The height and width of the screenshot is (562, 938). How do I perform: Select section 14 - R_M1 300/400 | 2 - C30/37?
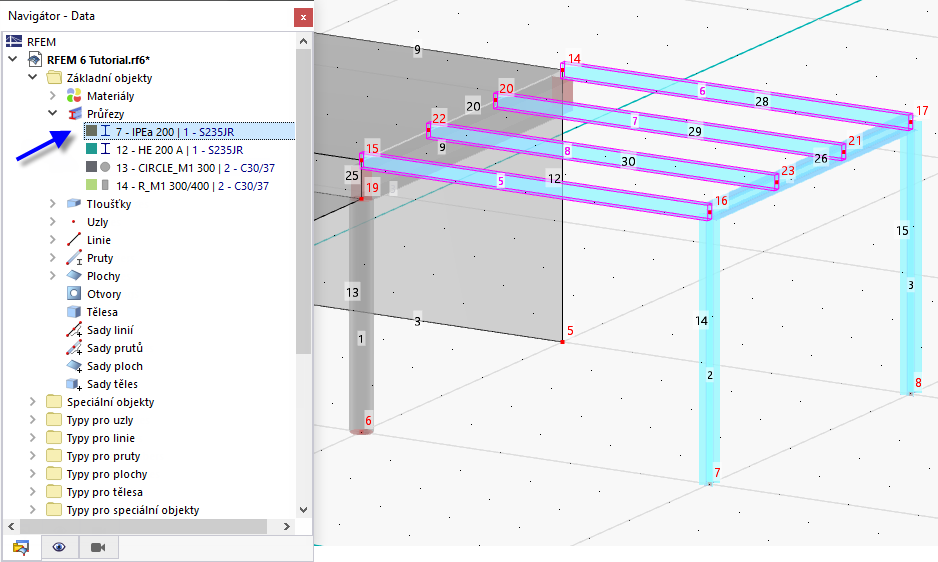pyautogui.click(x=193, y=186)
